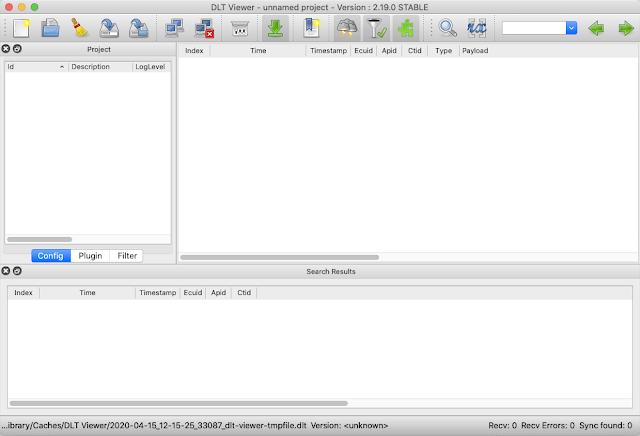Screen dimensions: 640x436
Task: Click the Apid header in message table
Action: point(389,51)
